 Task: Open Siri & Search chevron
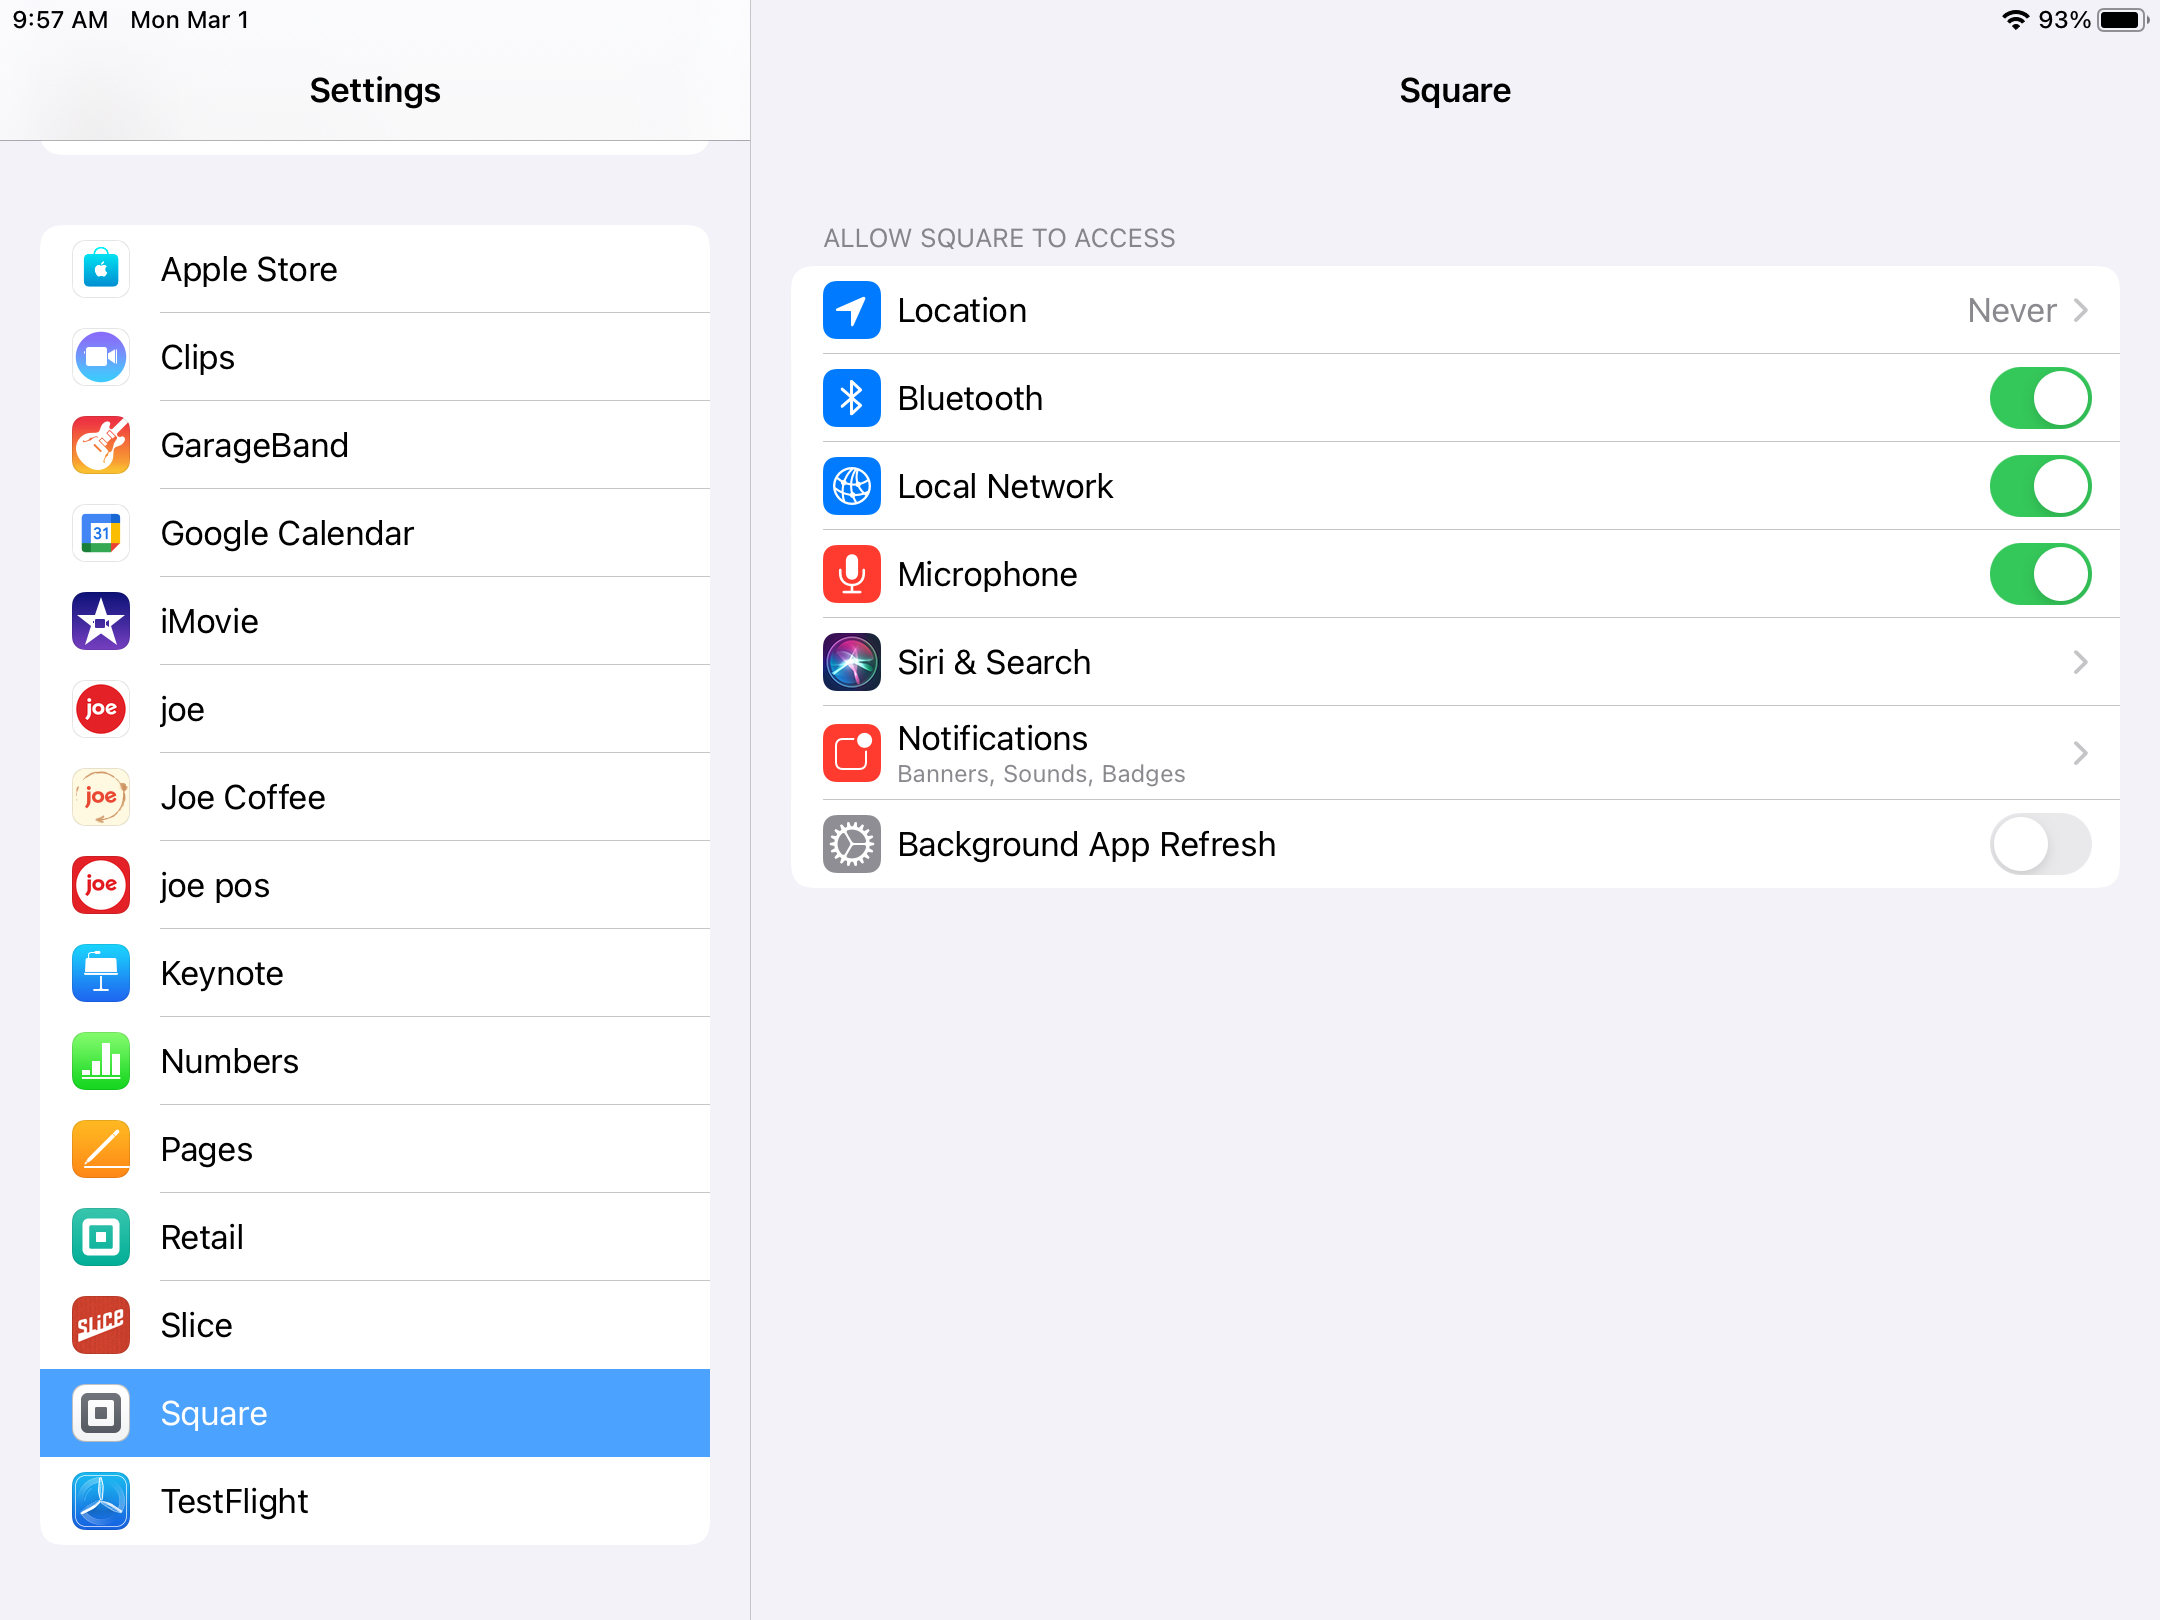click(x=2081, y=662)
